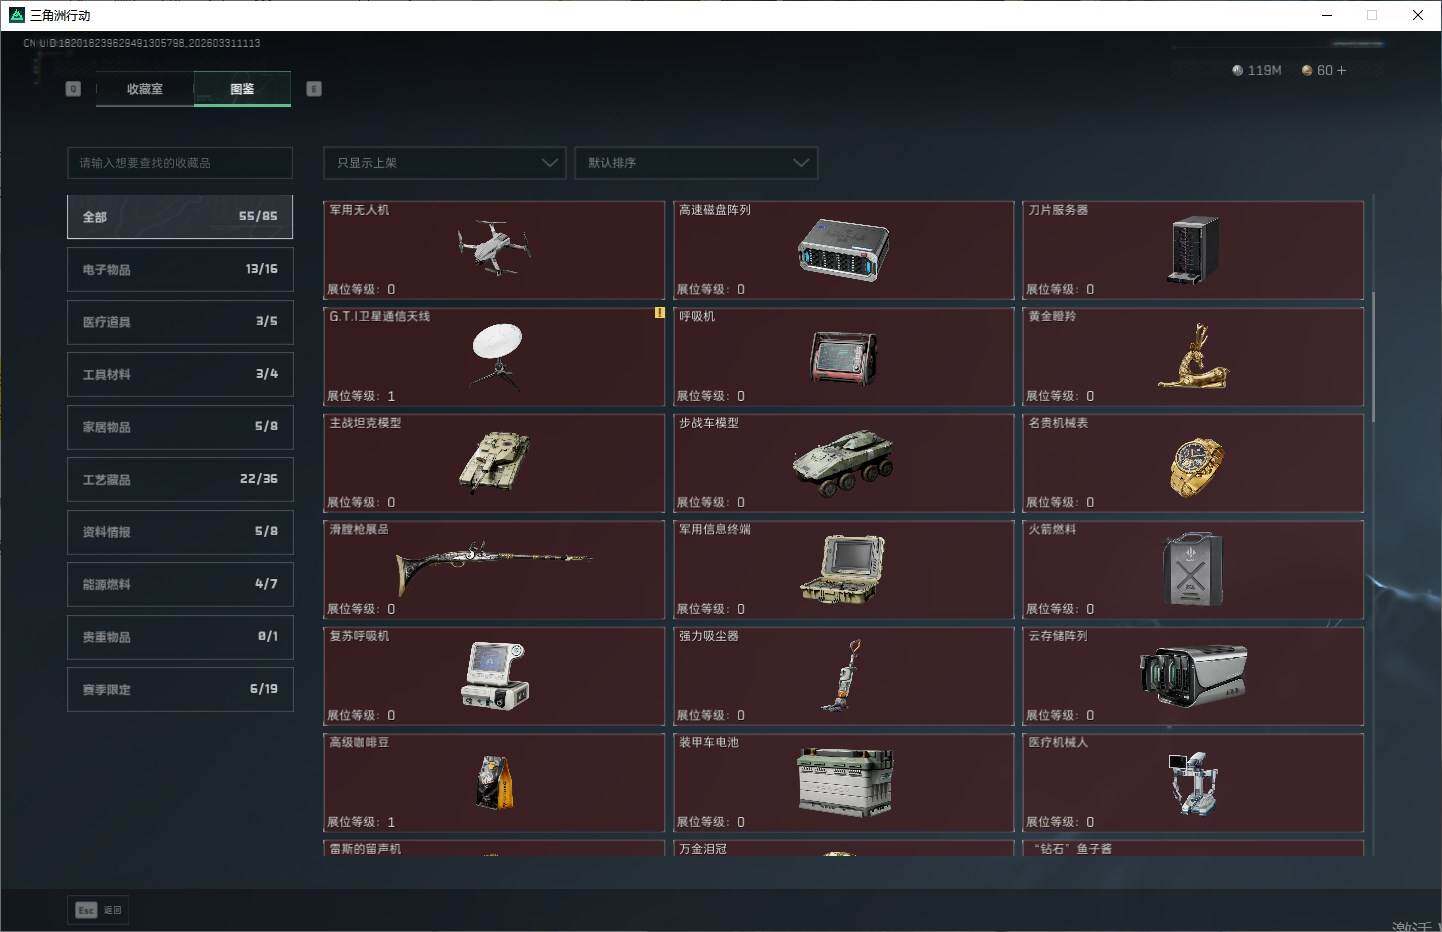Select the 图鉴 tab
1442x932 pixels.
[x=242, y=89]
